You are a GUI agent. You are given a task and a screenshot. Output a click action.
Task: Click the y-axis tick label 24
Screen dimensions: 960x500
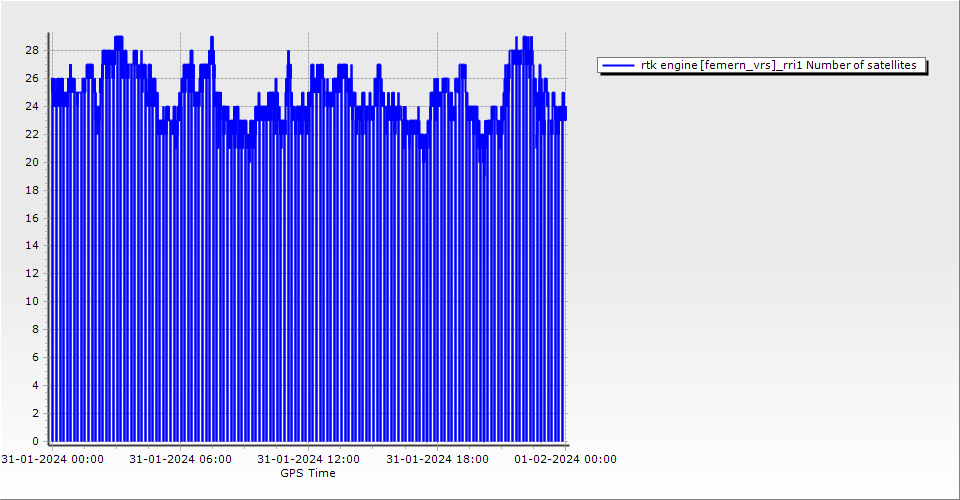click(32, 106)
